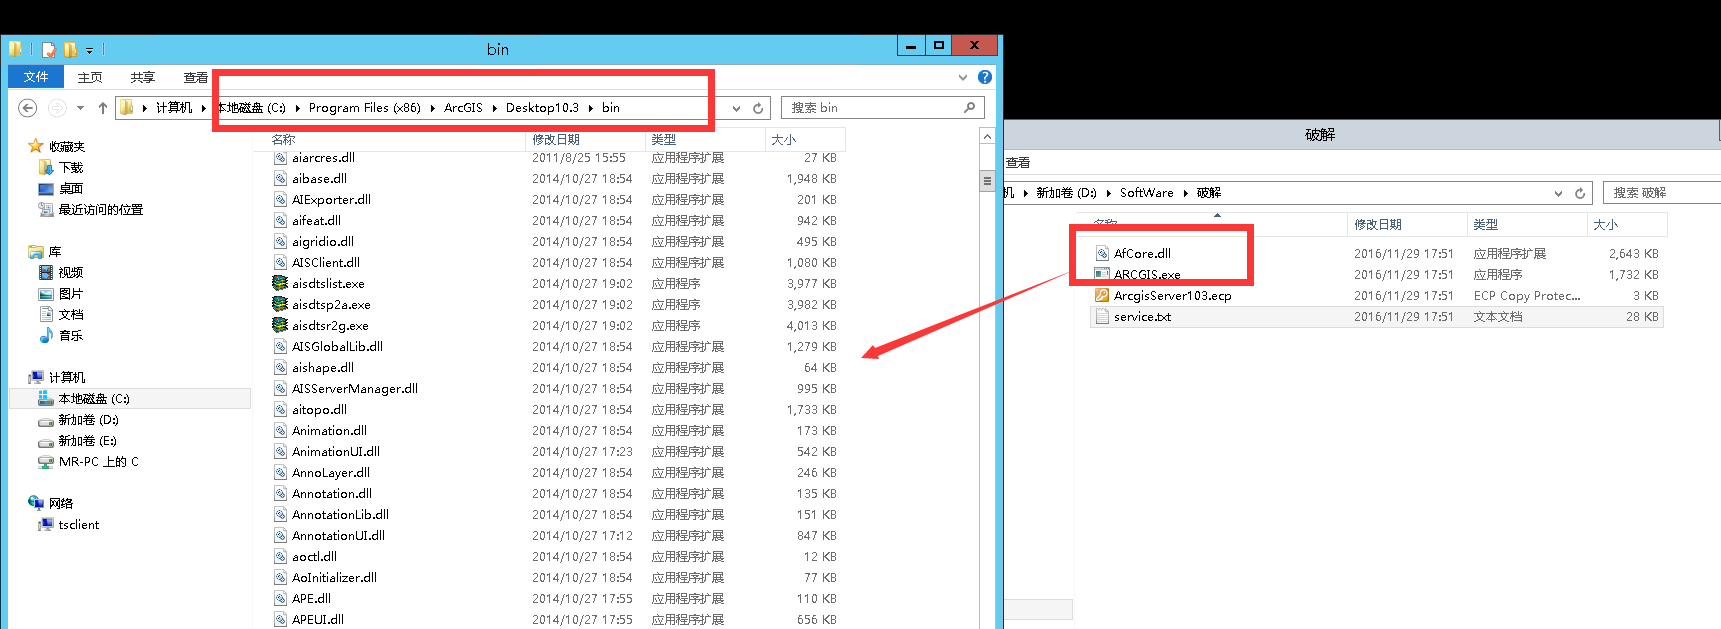Screen dimensions: 1721x629
Task: Switch to the 共享 ribbon tab
Action: click(143, 77)
